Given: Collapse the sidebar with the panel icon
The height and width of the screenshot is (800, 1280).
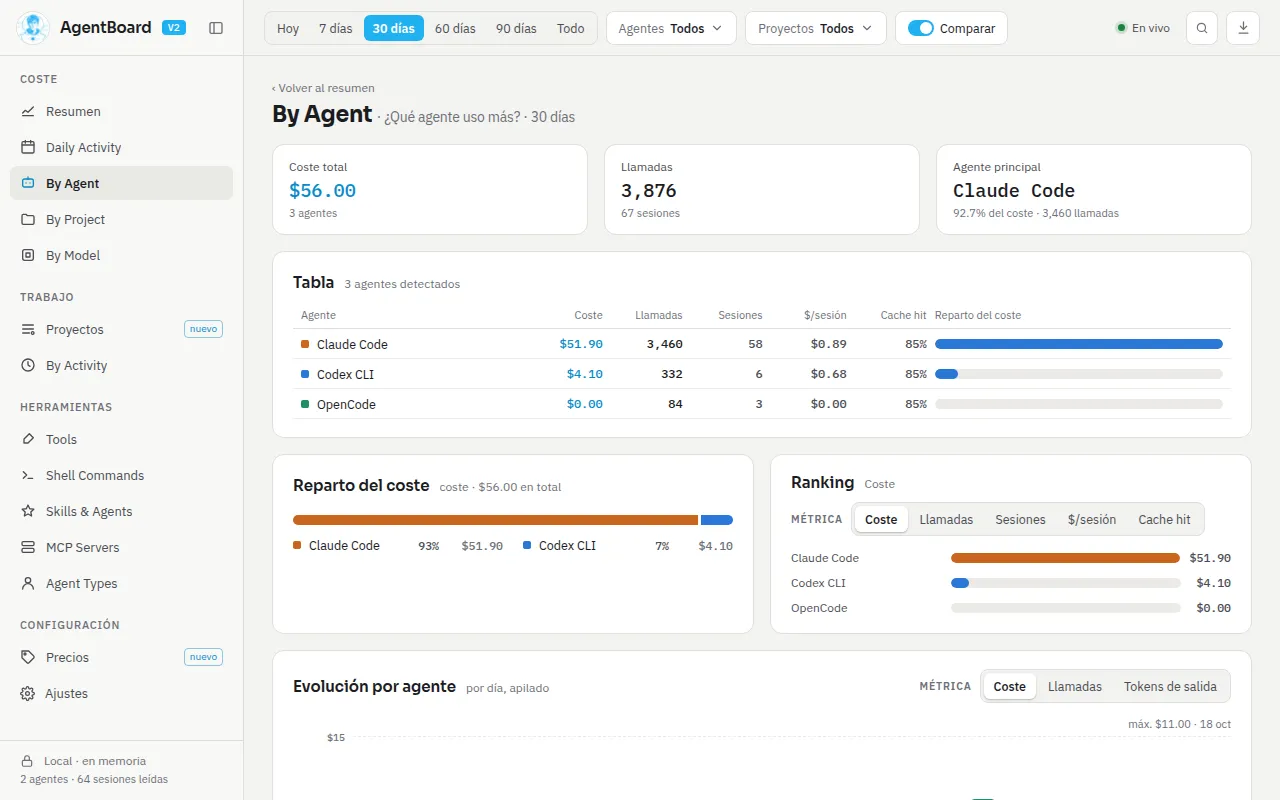Looking at the screenshot, I should 216,28.
